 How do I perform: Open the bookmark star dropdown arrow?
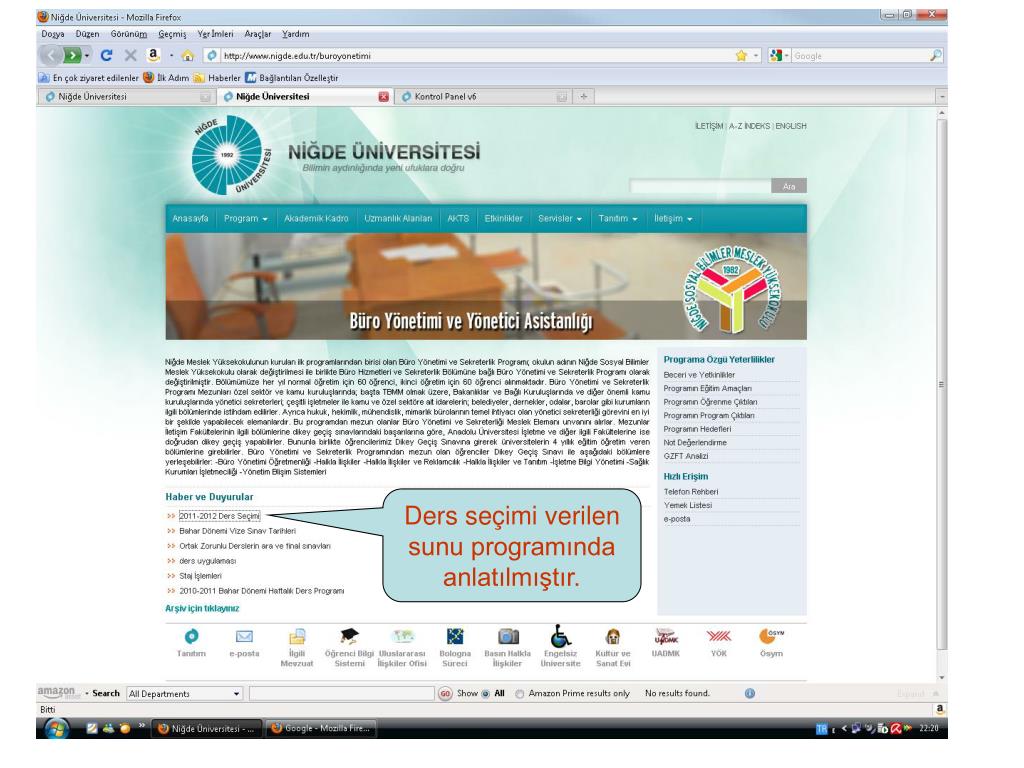point(756,56)
